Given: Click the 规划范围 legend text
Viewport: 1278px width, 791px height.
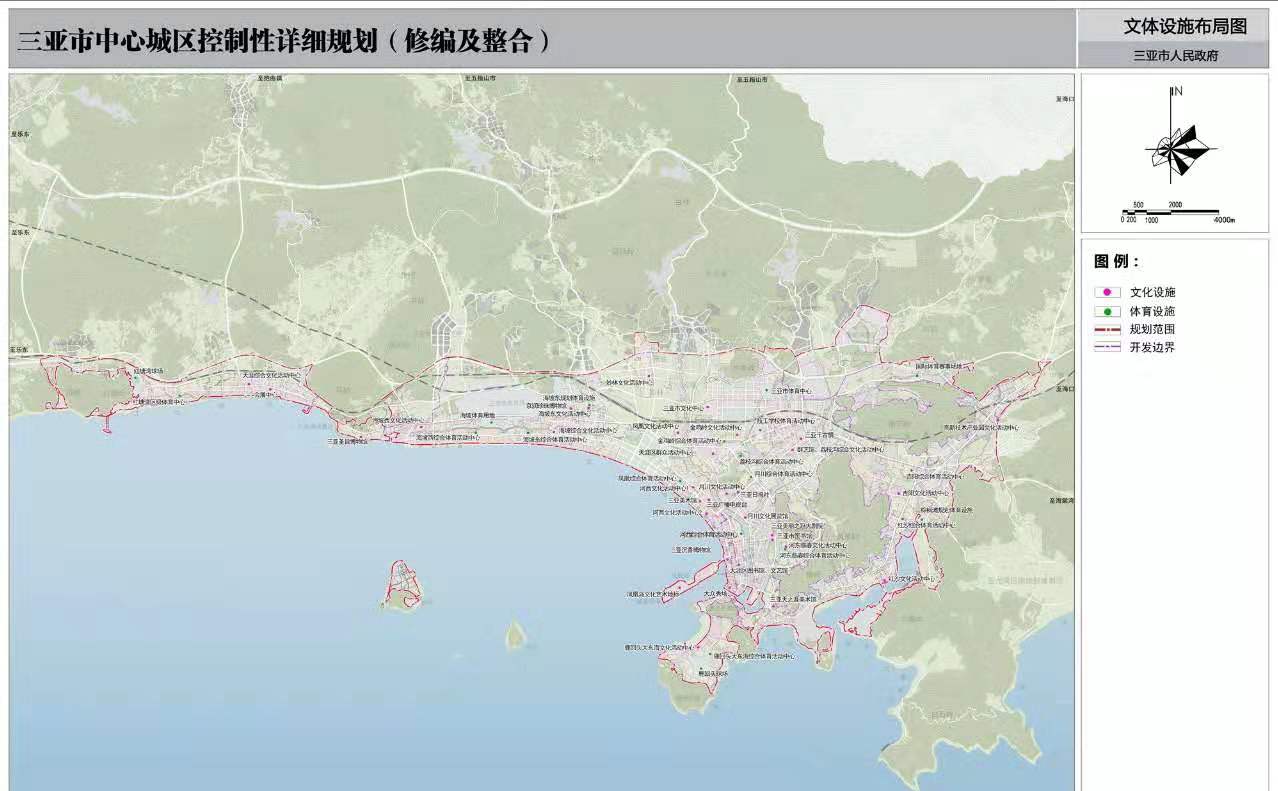Looking at the screenshot, I should click(x=1152, y=329).
